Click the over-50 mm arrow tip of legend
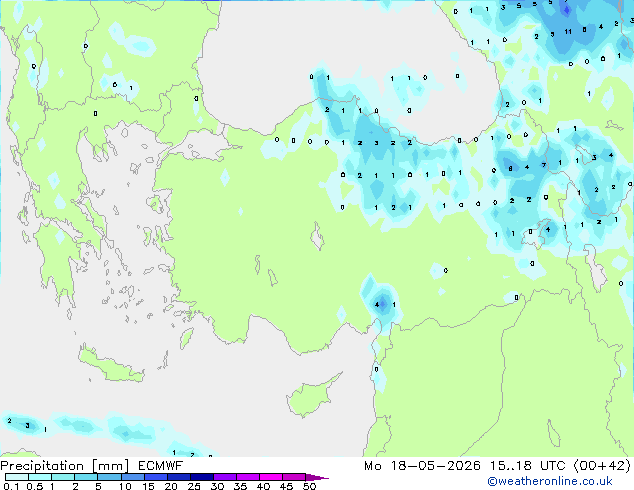Viewport: 634px width, 490px height. pos(317,477)
